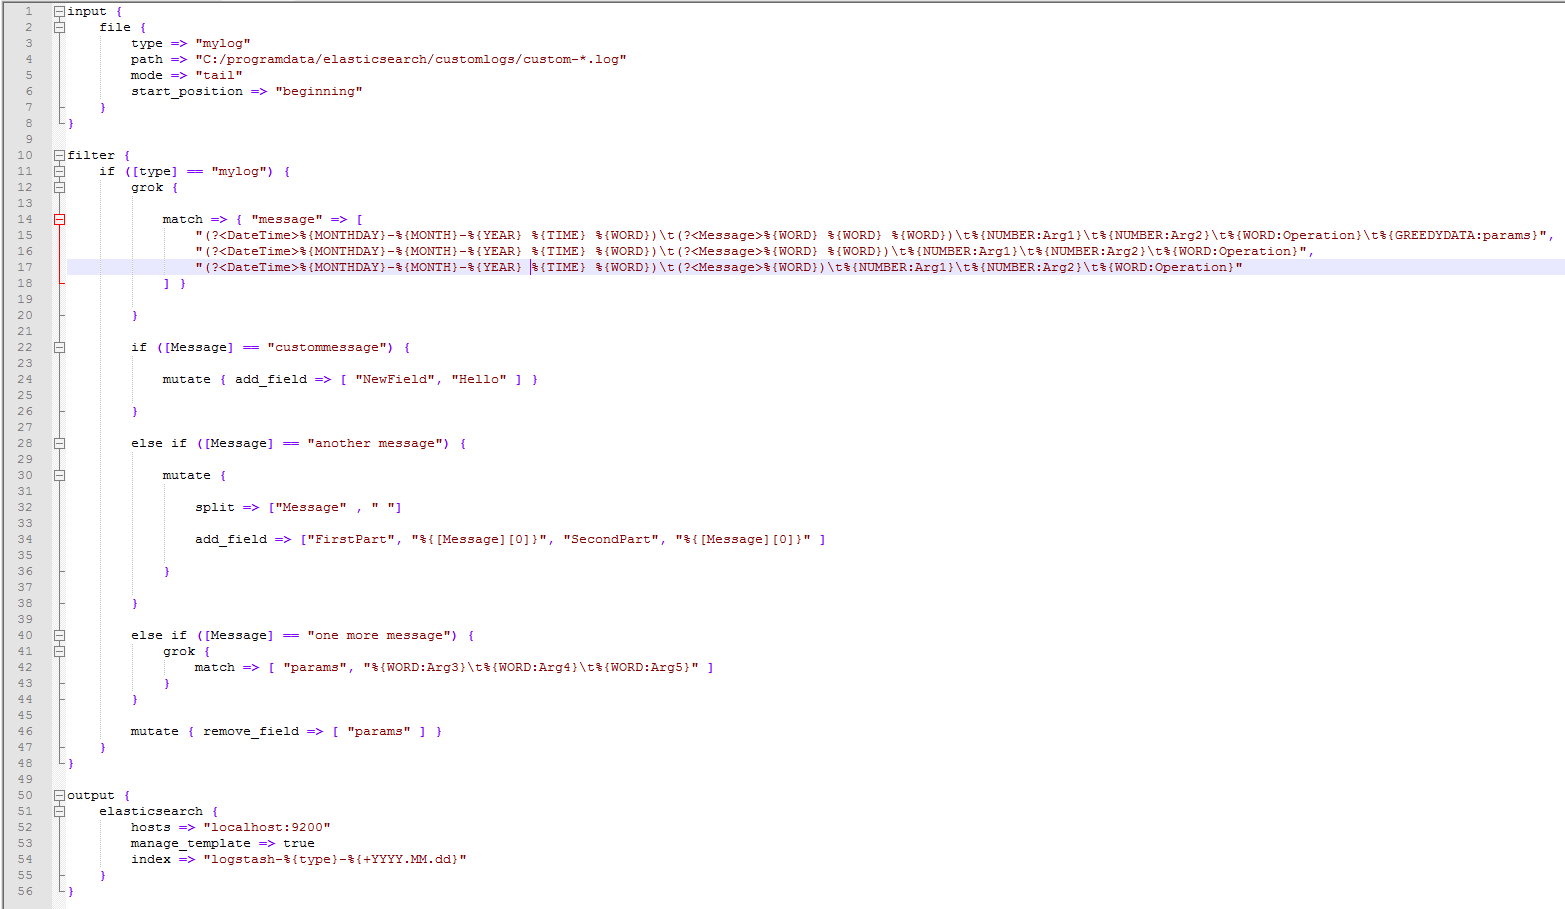Viewport: 1565px width, 909px height.
Task: Click on the "mylog" value on the type line
Action: click(223, 43)
